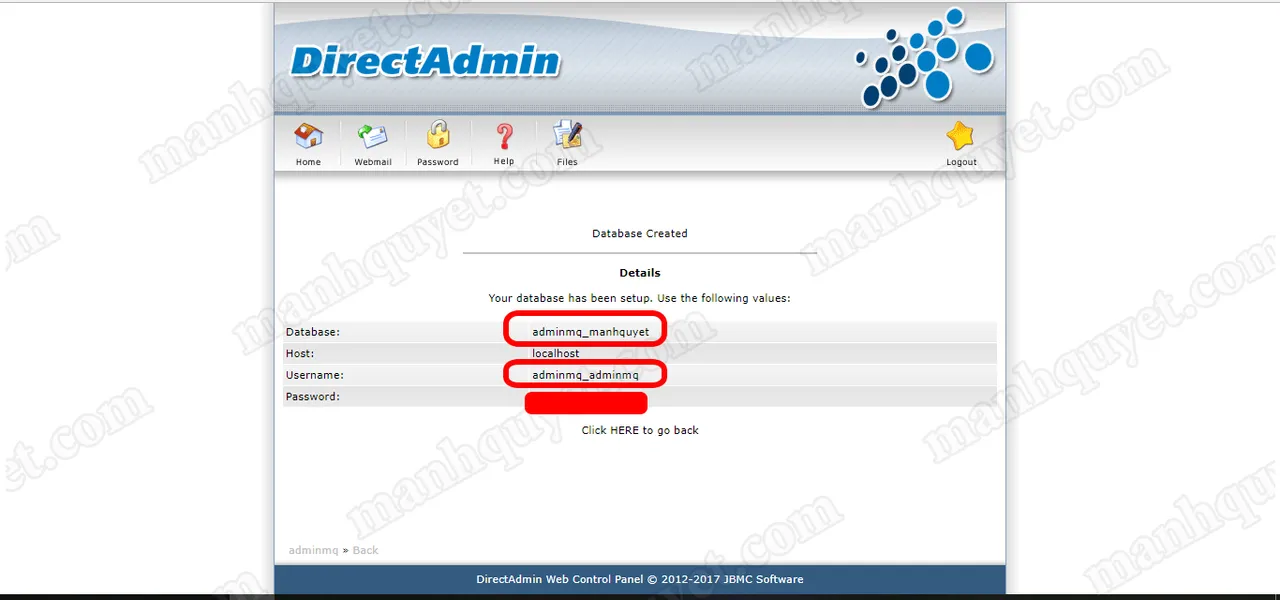Click the Password padlock icon
Image resolution: width=1280 pixels, height=600 pixels.
438,135
